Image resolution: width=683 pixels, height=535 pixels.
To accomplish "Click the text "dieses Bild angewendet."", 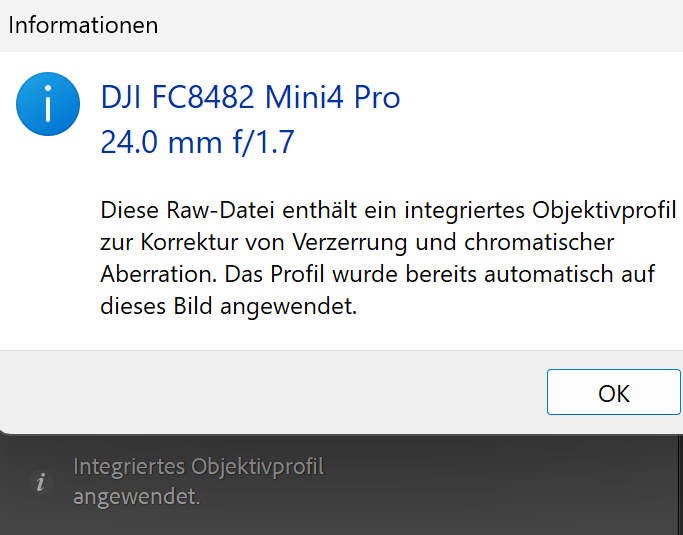I will pos(228,307).
